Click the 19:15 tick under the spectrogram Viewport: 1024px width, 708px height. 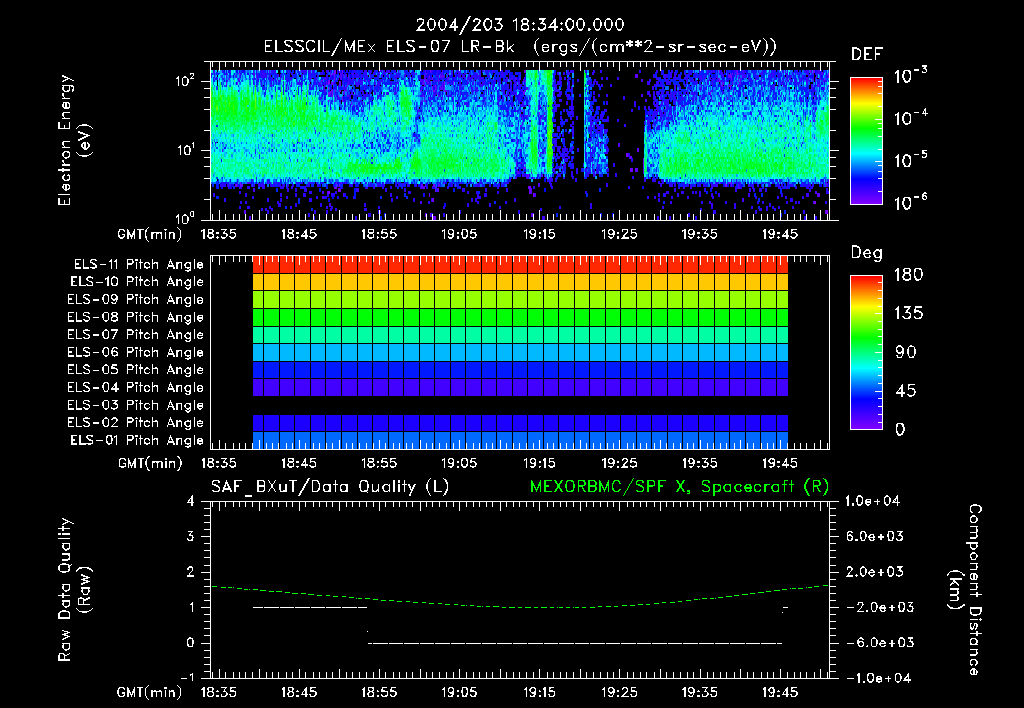point(539,234)
